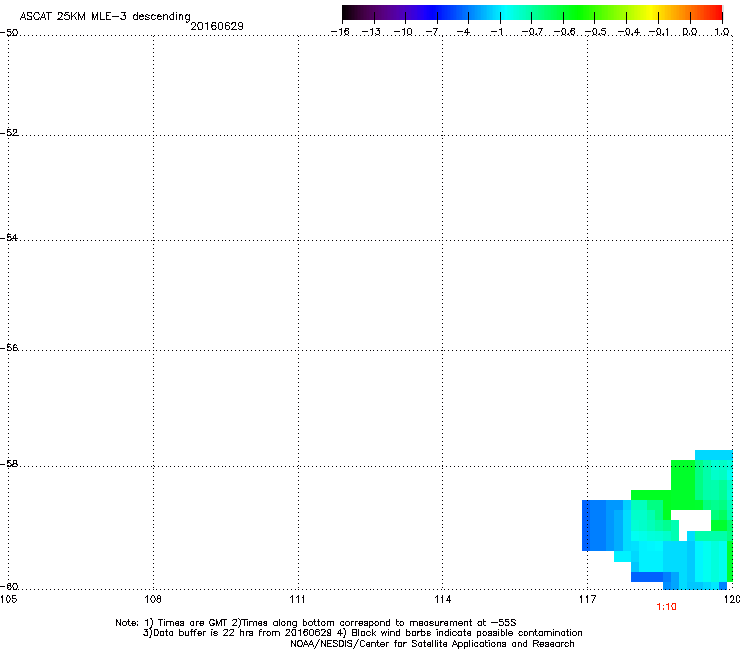Screen dimensions: 740x650
Task: Click the longitude axis label '117'
Action: (x=587, y=599)
